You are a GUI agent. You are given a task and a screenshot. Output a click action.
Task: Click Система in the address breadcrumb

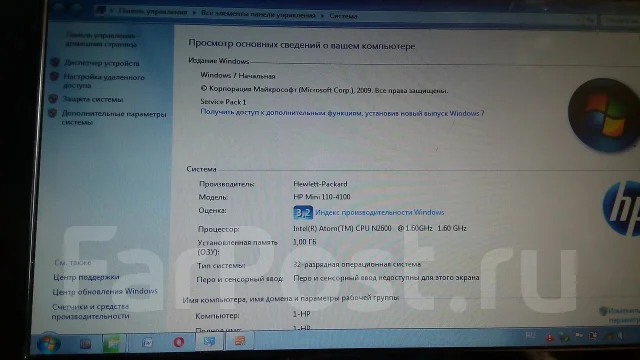tap(343, 16)
